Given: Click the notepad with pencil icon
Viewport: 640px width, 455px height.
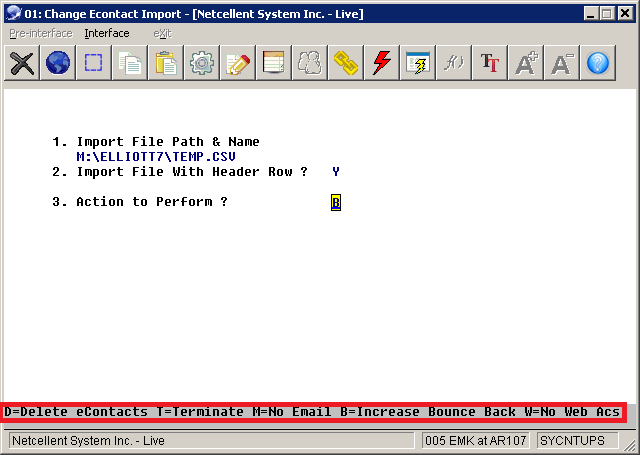Looking at the screenshot, I should pyautogui.click(x=238, y=63).
